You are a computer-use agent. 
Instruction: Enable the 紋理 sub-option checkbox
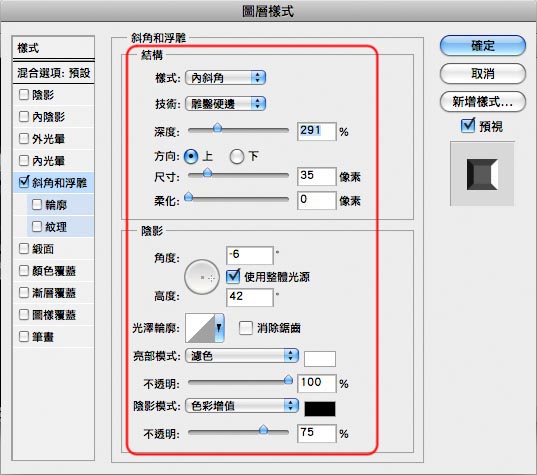coord(37,226)
